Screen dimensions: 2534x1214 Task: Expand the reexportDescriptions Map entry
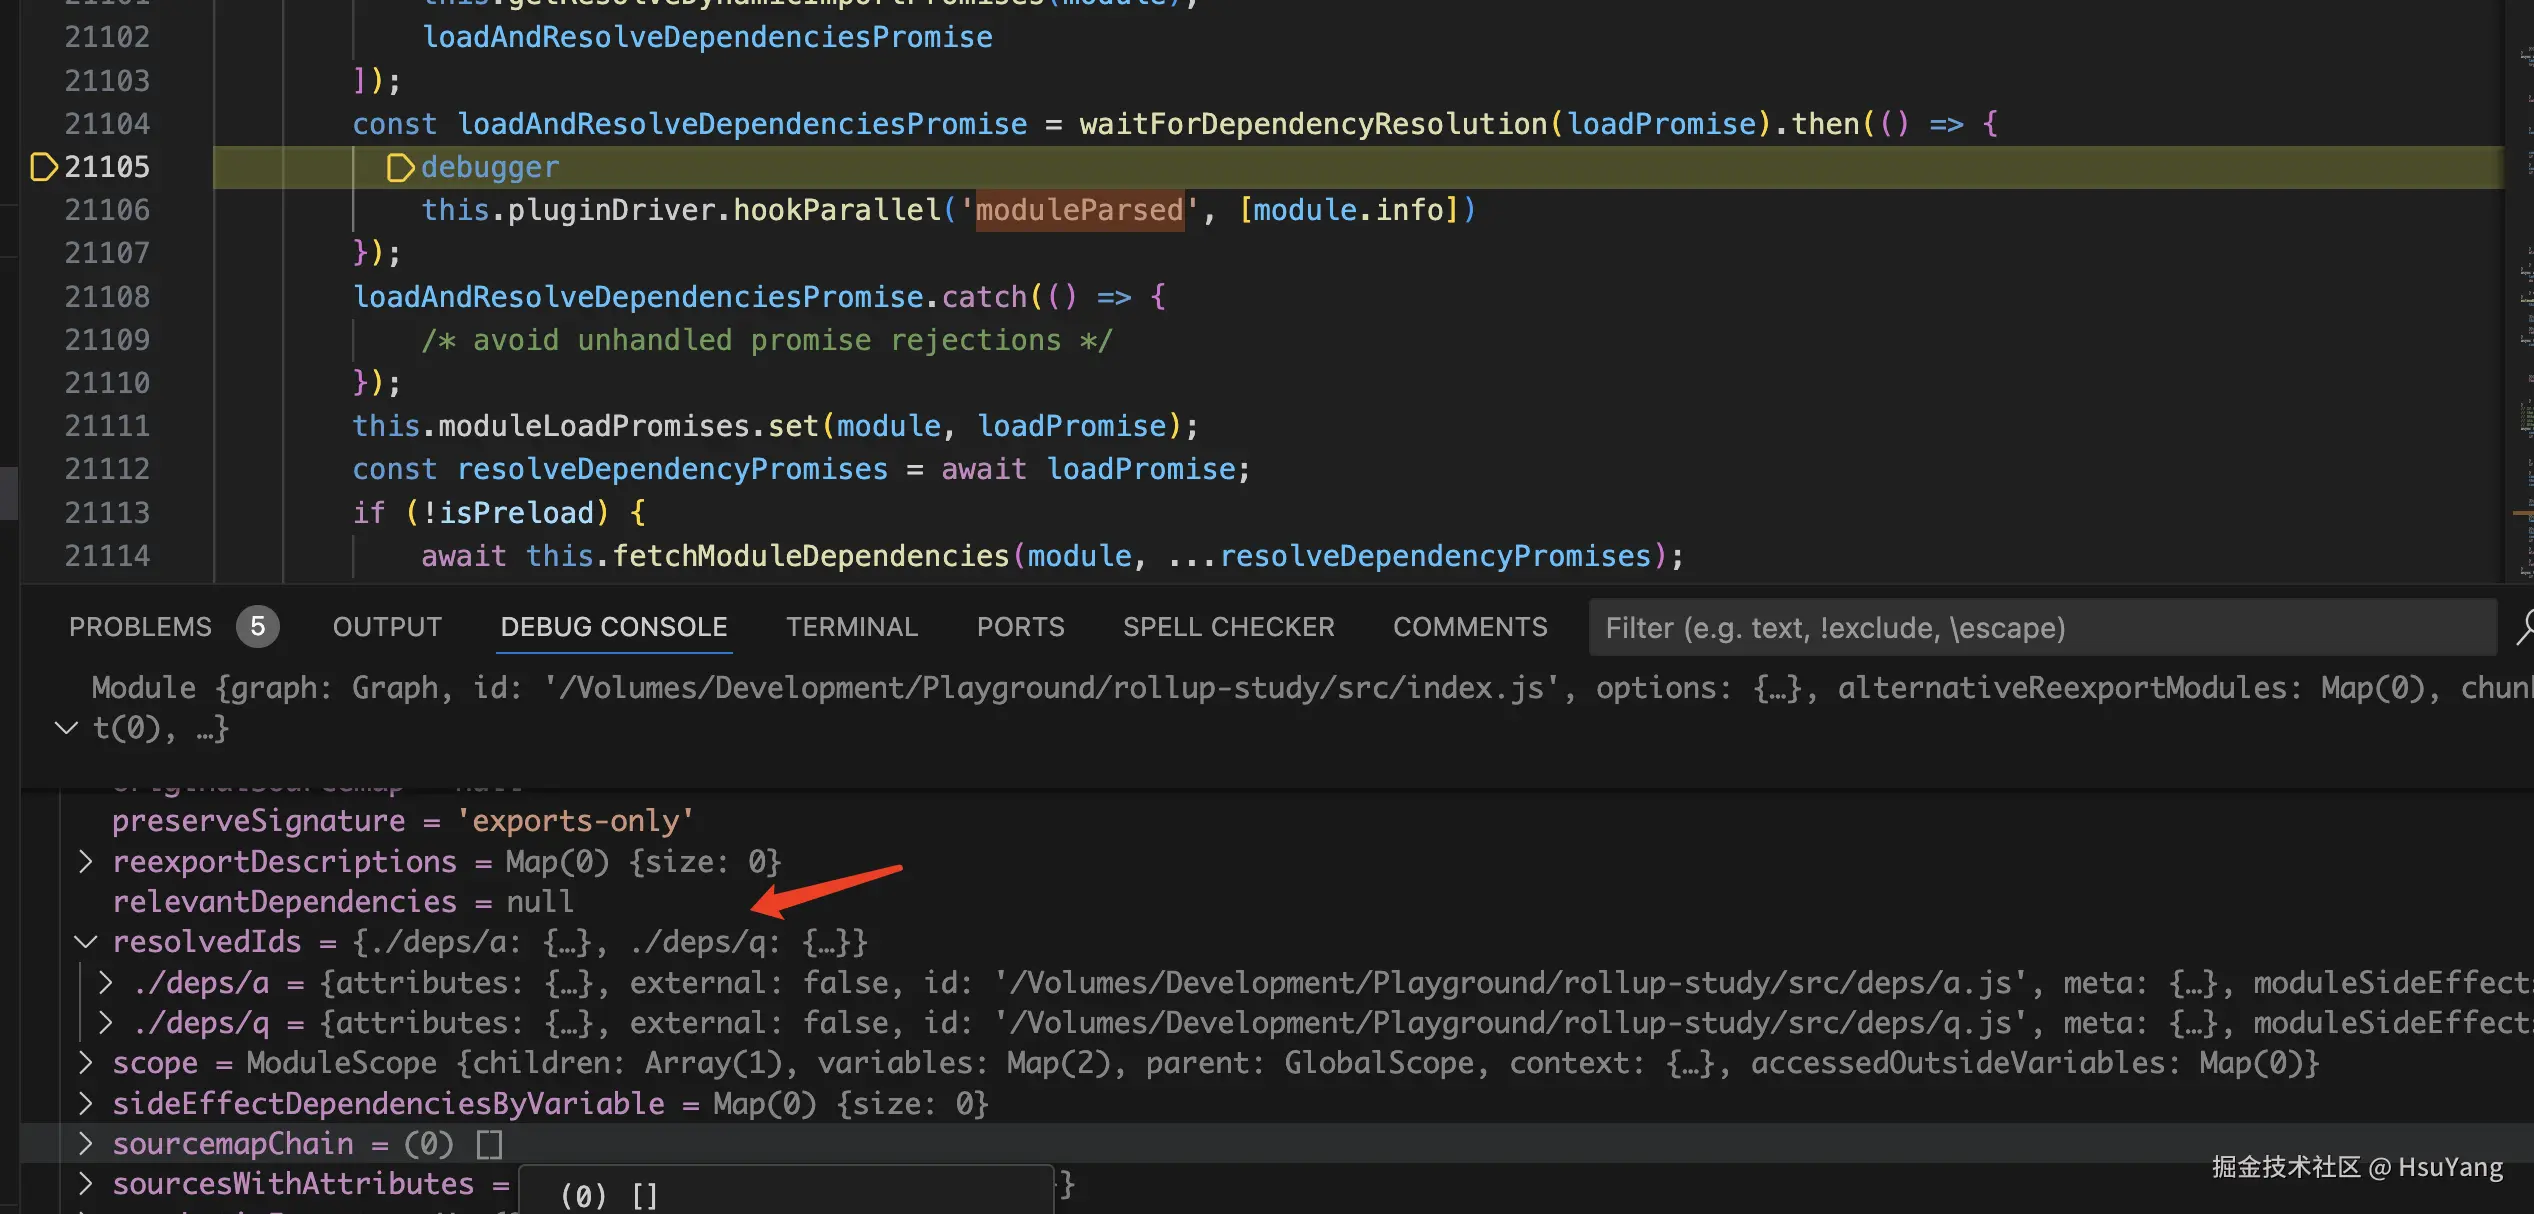(86, 861)
